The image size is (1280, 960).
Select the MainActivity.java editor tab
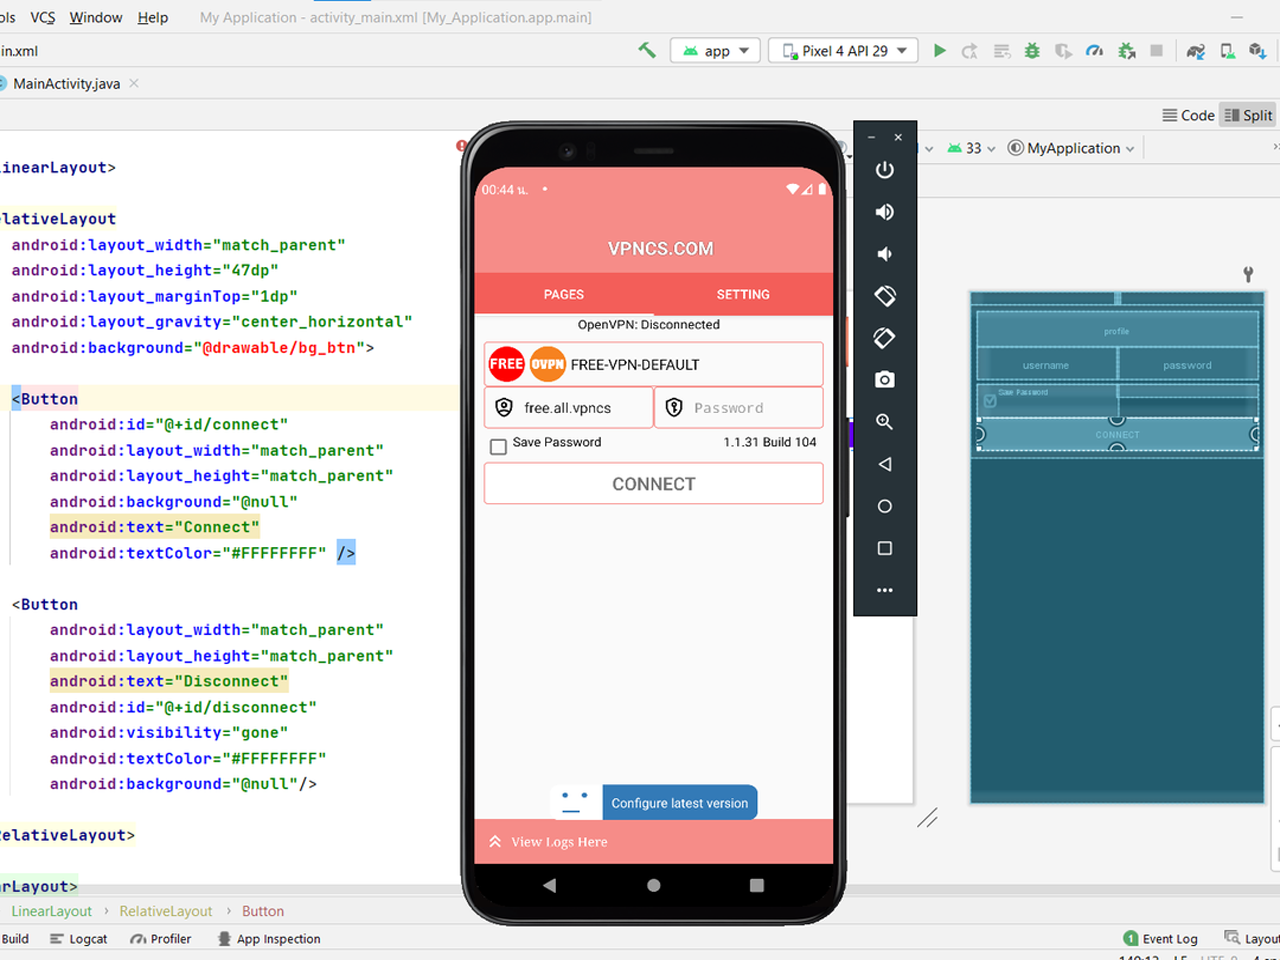(x=66, y=84)
